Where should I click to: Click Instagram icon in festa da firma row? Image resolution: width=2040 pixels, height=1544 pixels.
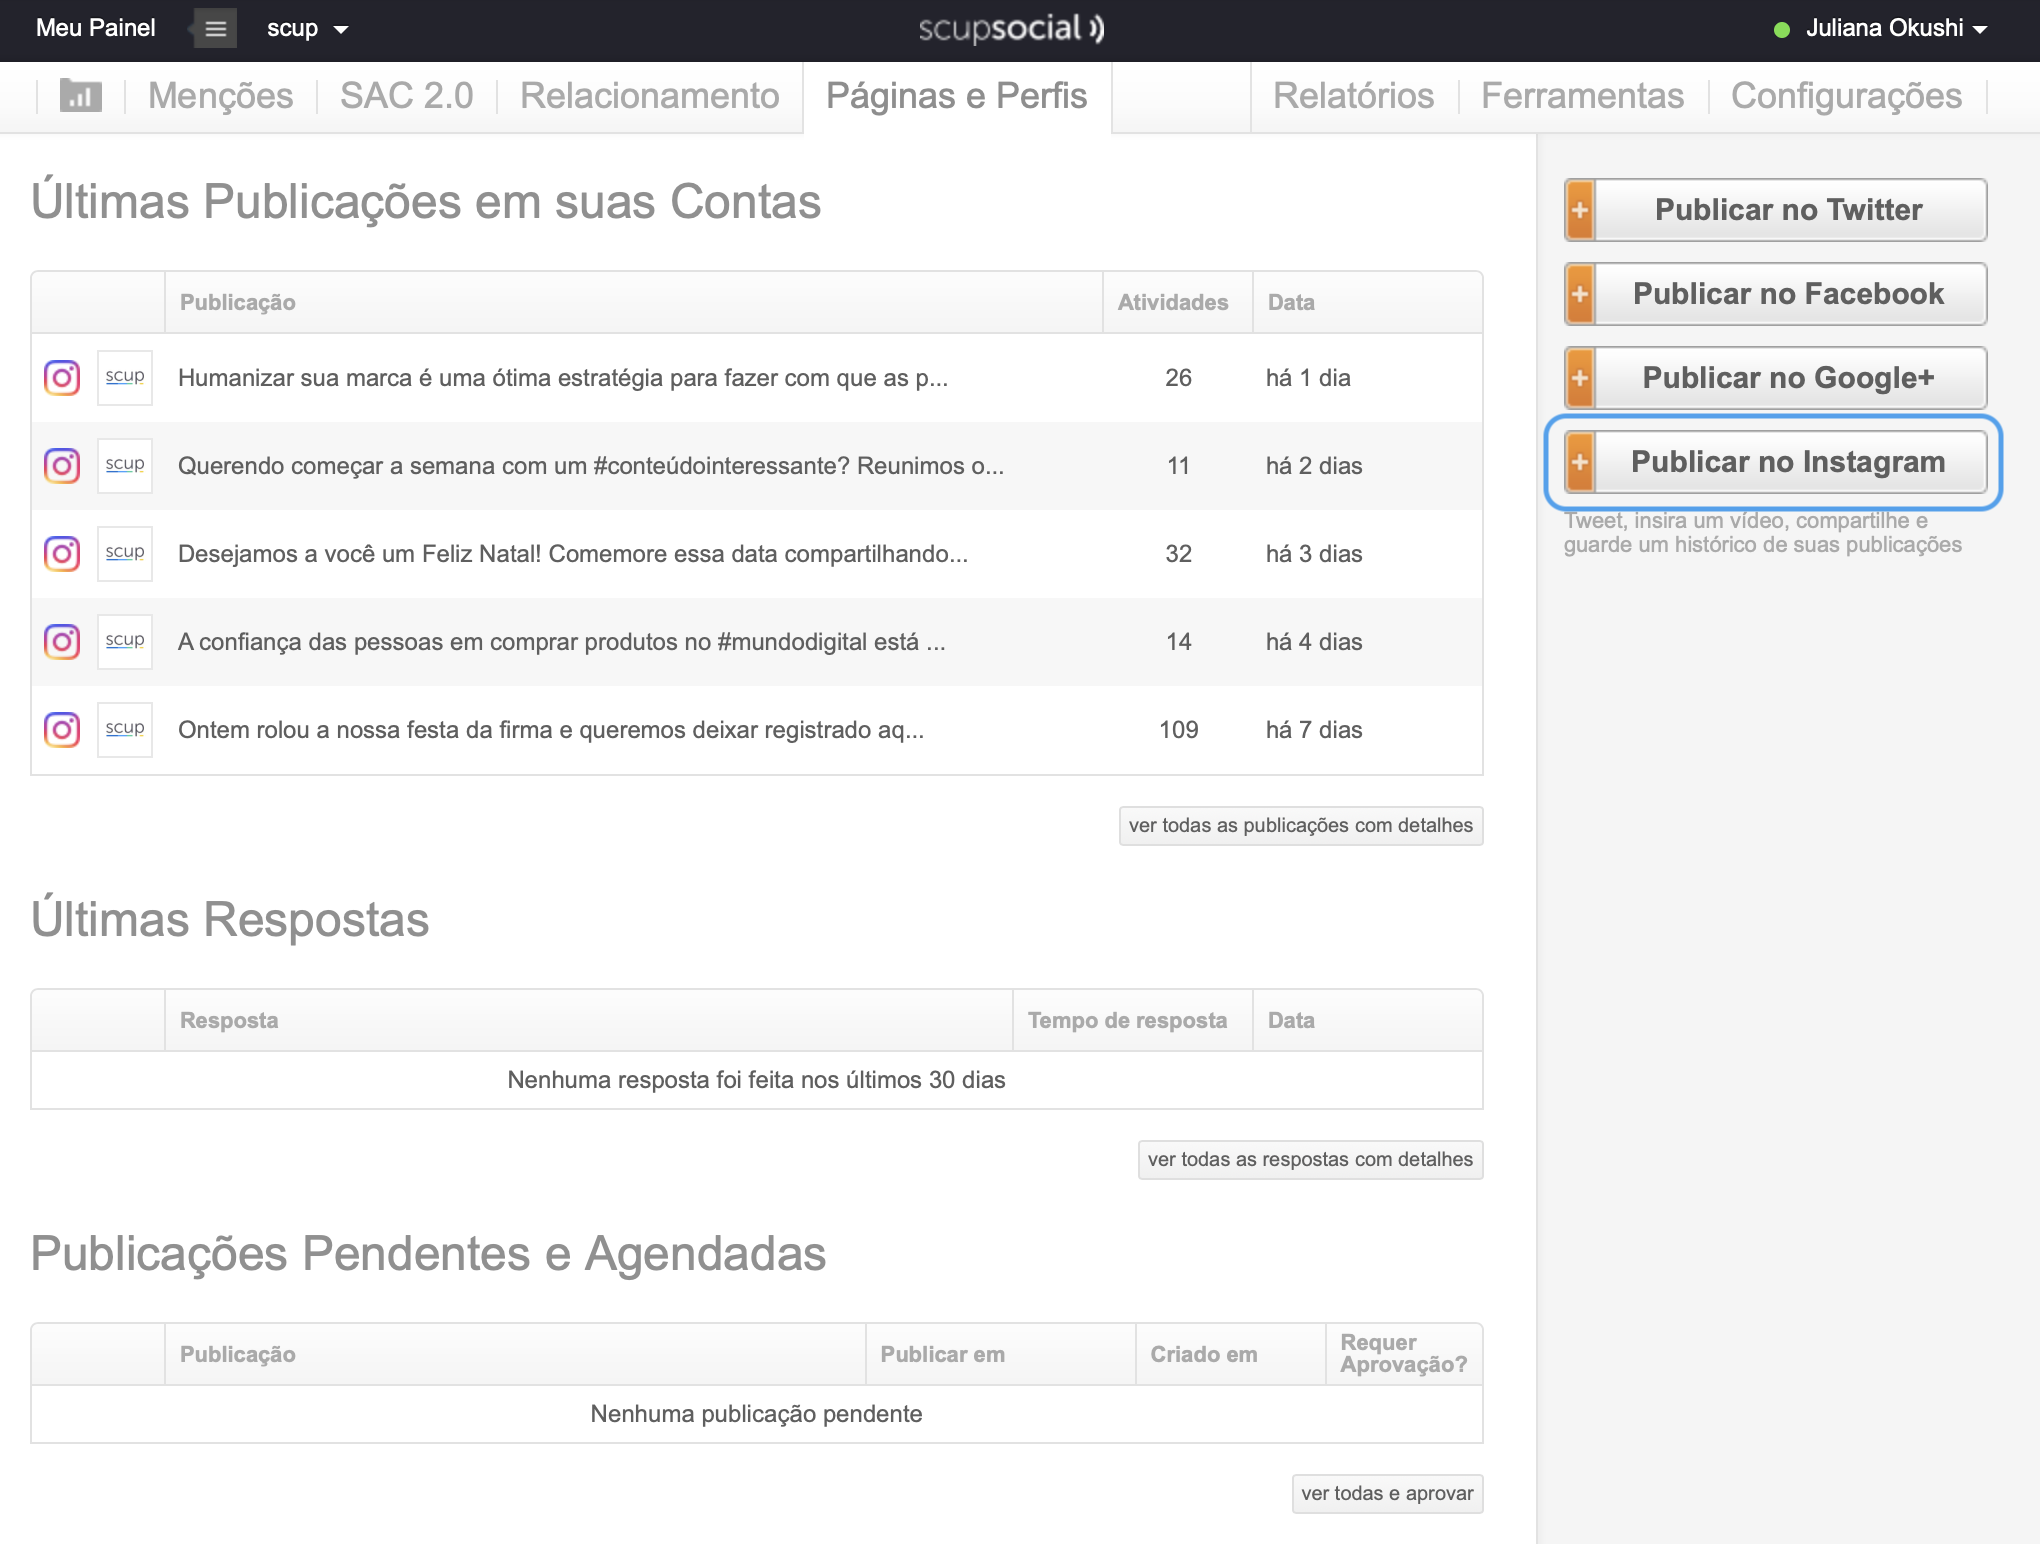(x=62, y=730)
